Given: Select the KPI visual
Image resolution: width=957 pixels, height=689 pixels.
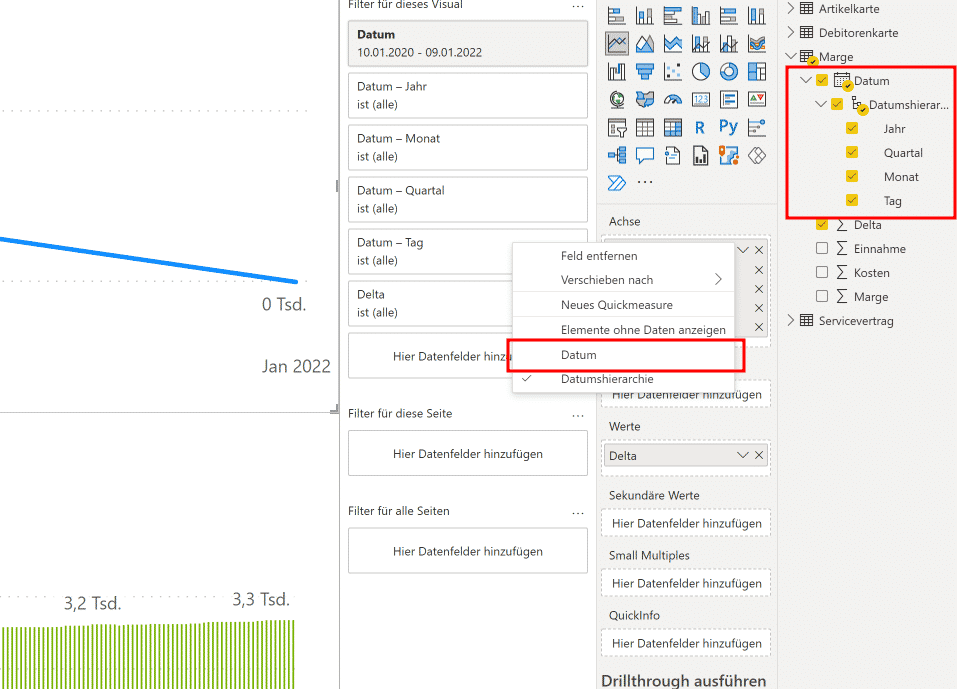Looking at the screenshot, I should (757, 99).
